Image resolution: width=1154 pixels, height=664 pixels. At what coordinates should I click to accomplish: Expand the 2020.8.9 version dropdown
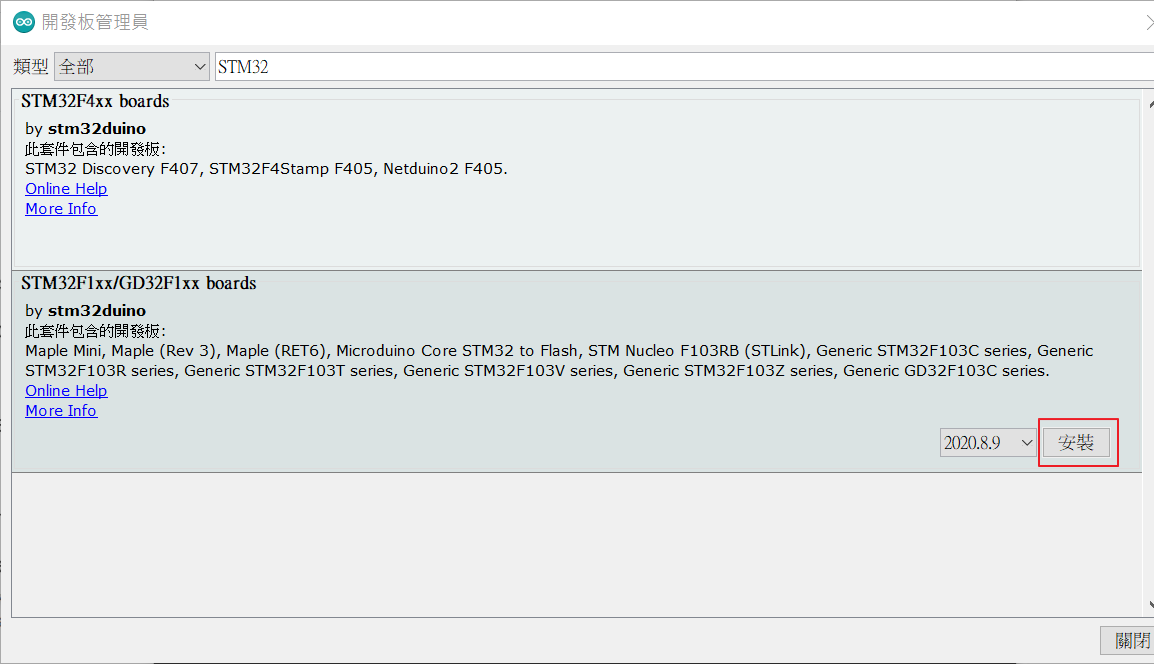pos(988,442)
